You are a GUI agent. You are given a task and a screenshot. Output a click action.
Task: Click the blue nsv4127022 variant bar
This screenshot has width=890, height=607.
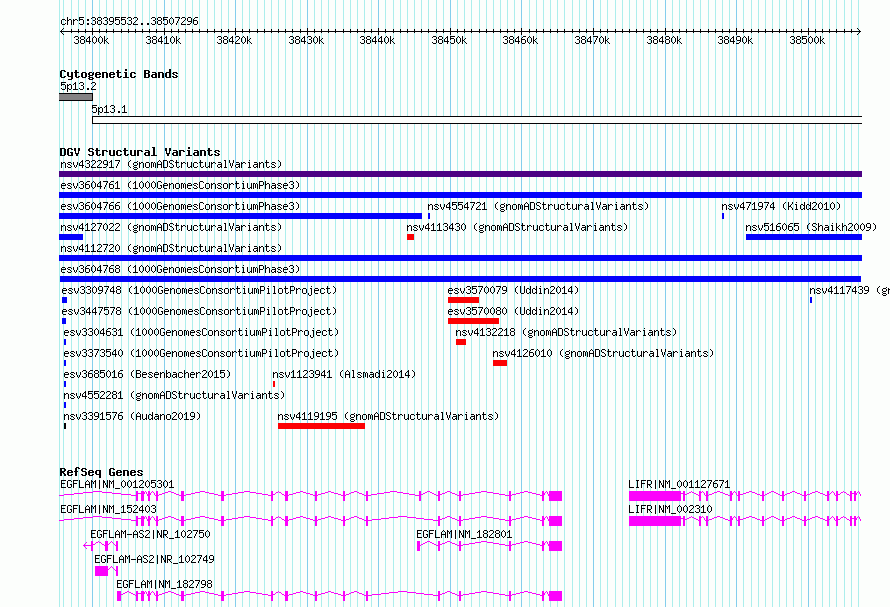click(71, 237)
